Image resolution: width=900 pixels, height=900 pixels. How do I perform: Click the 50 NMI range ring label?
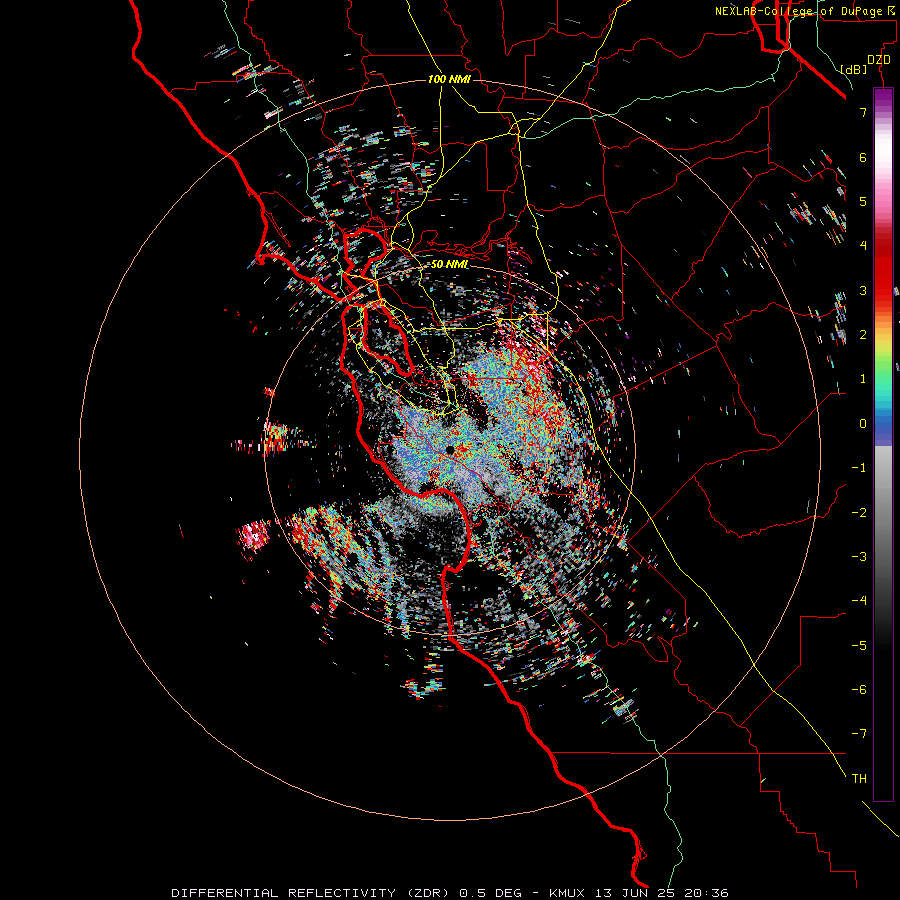pyautogui.click(x=449, y=265)
